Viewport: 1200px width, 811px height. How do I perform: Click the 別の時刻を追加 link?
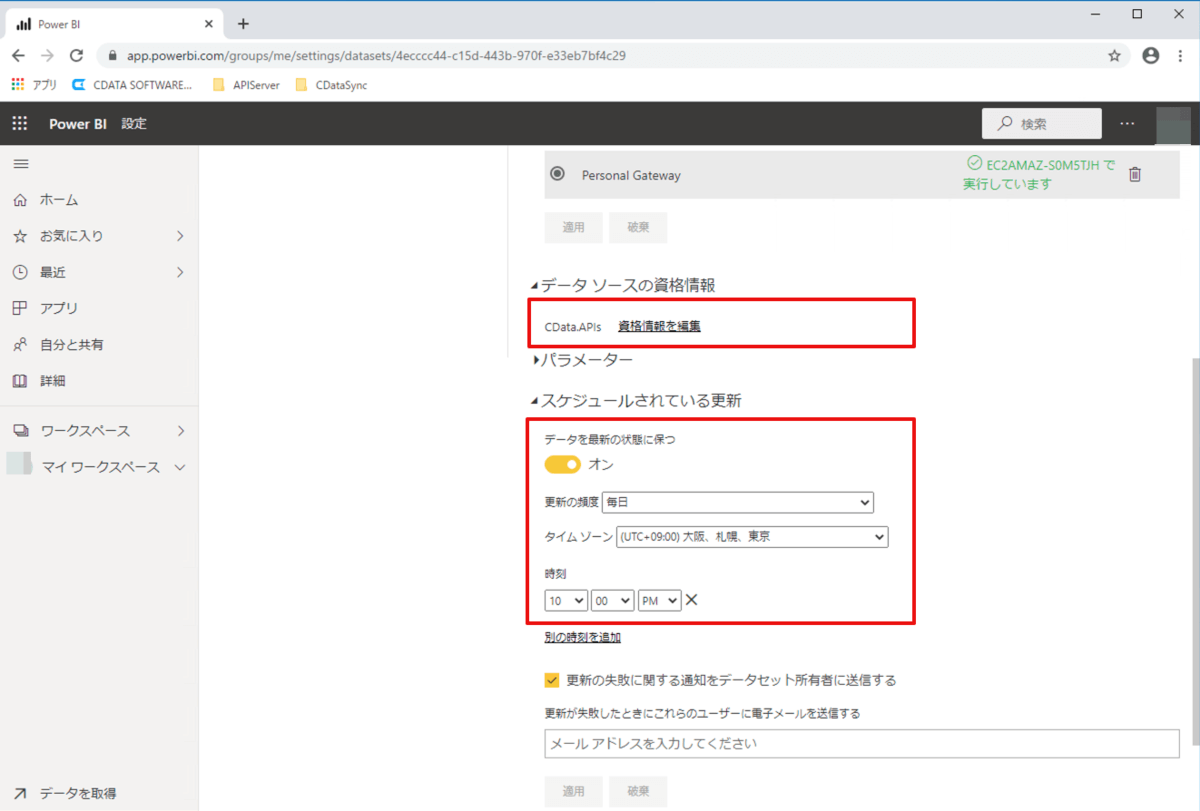click(x=583, y=637)
